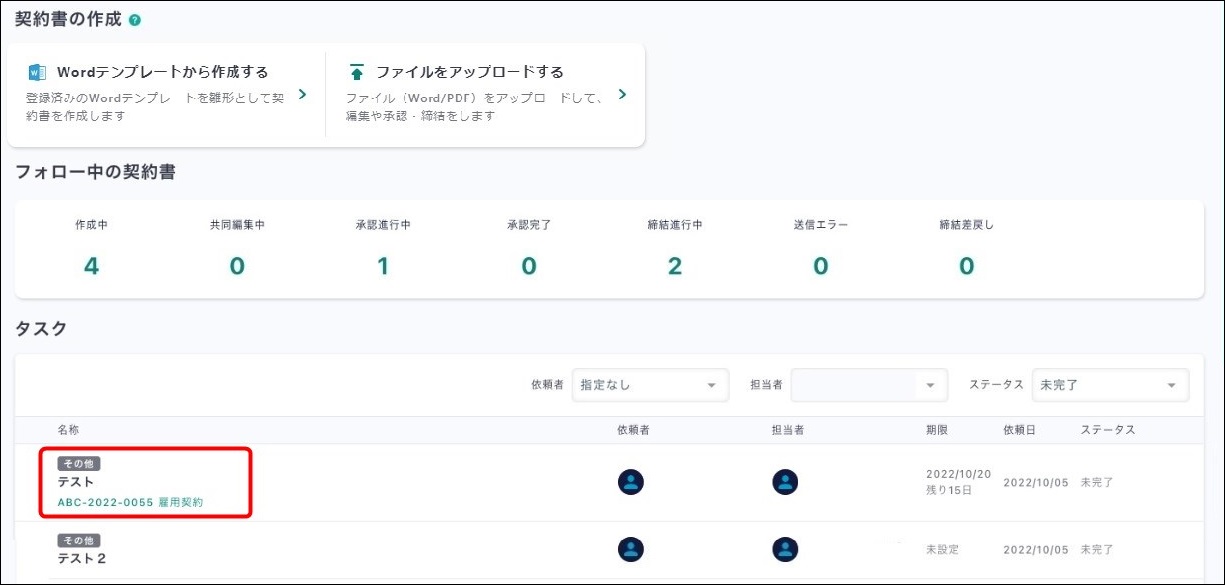Open the 締結進行中 count of 2
The height and width of the screenshot is (585, 1225).
[675, 266]
